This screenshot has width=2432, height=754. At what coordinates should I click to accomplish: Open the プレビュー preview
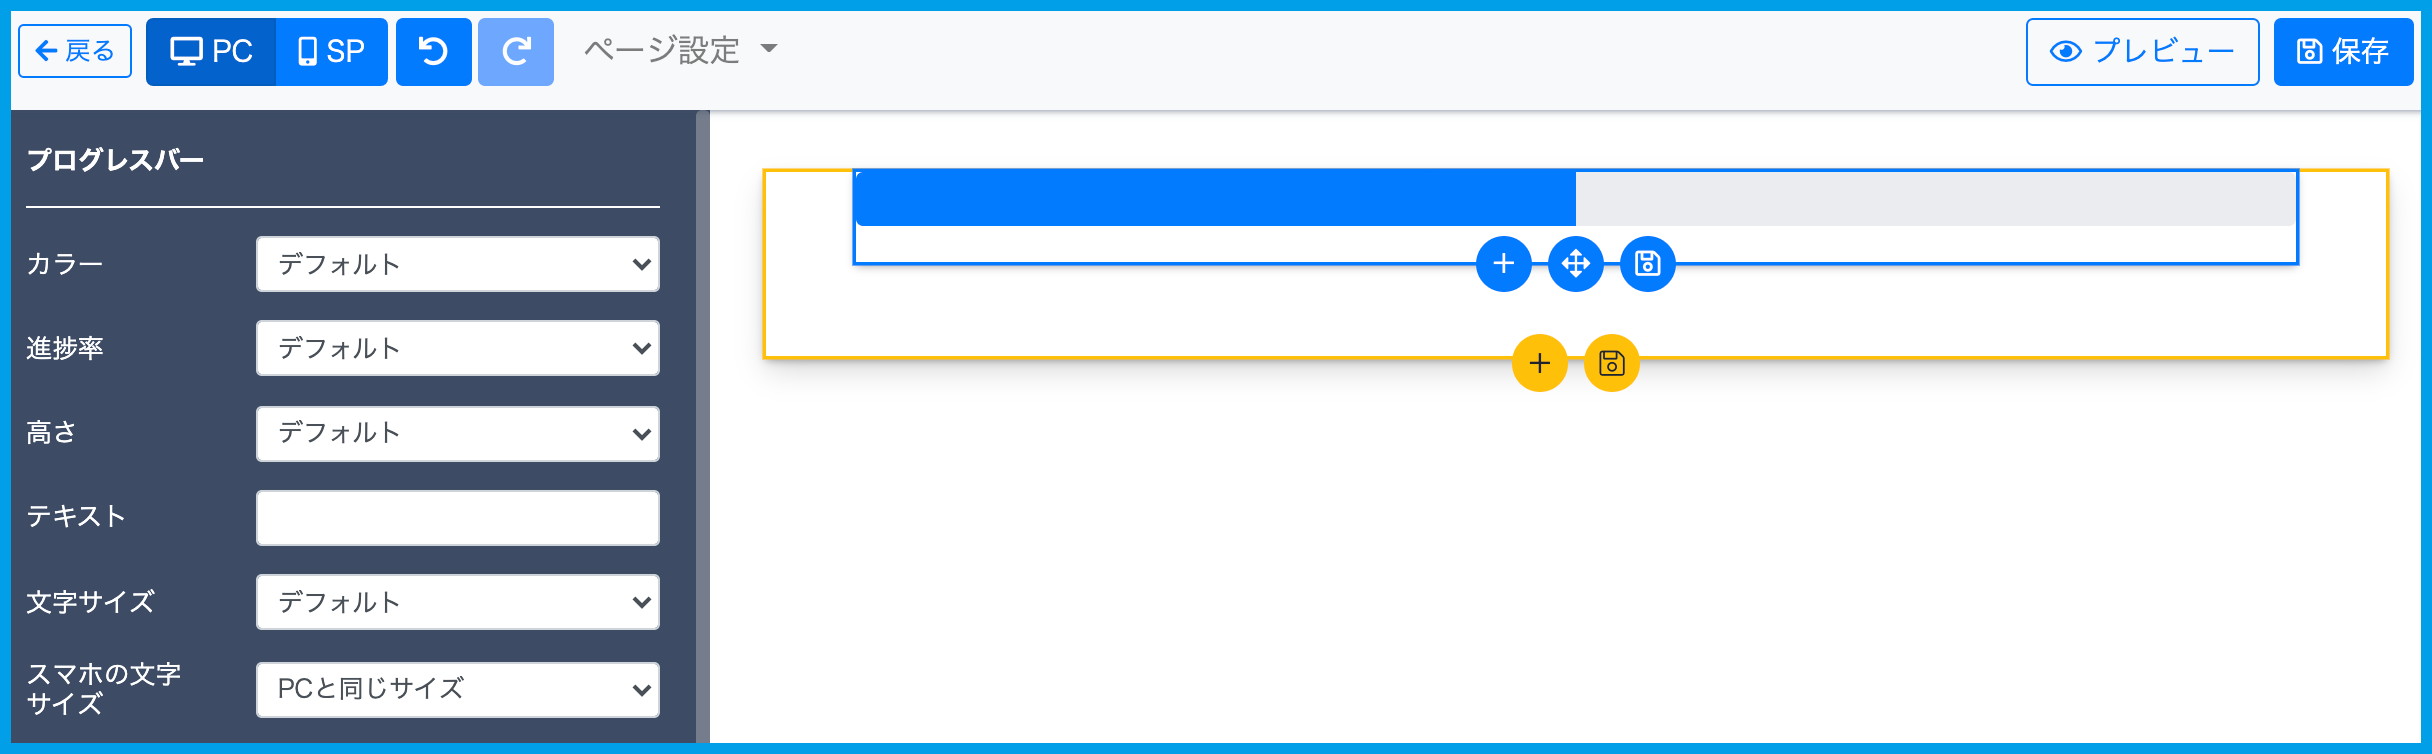tap(2141, 51)
